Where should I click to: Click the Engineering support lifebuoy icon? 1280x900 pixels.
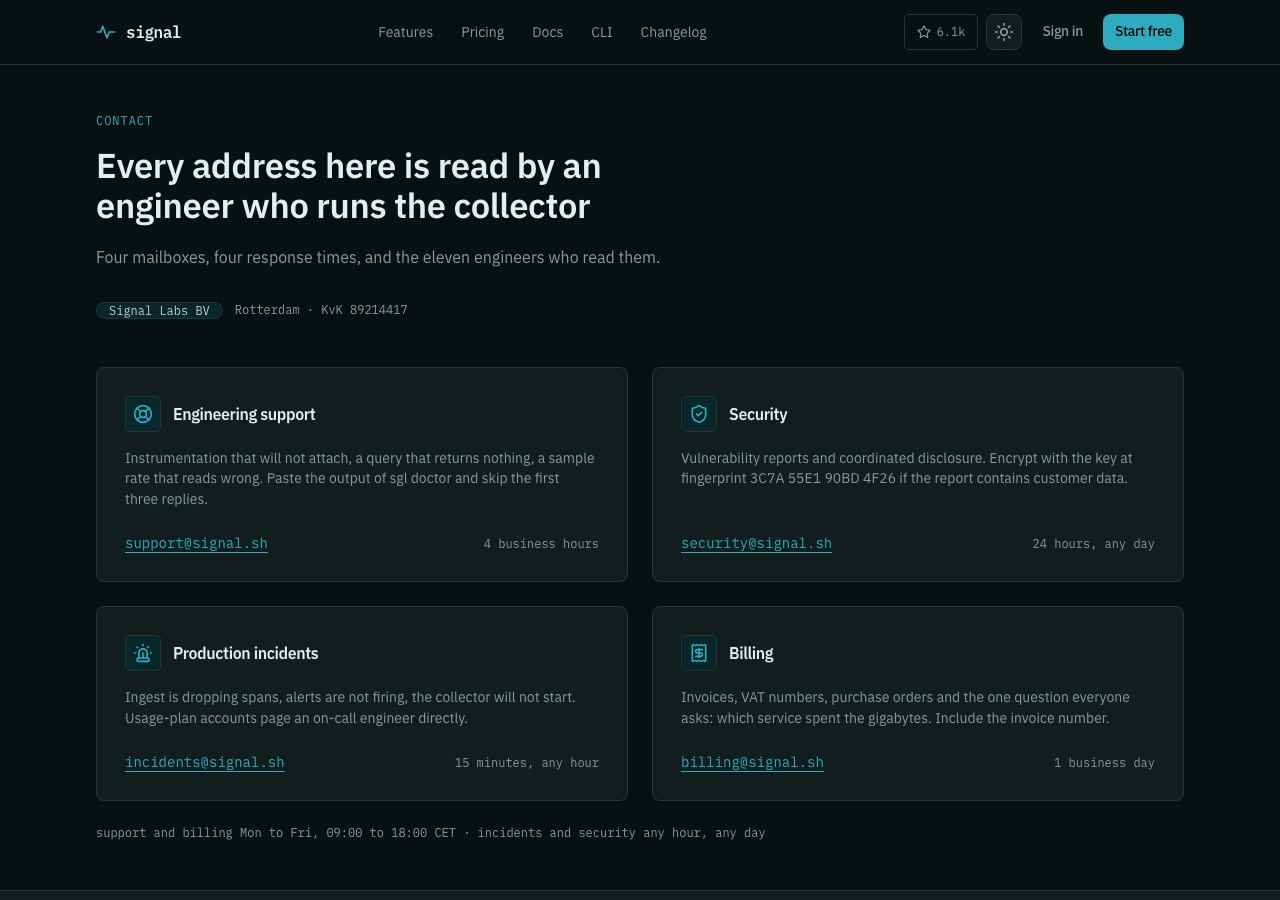(x=143, y=414)
